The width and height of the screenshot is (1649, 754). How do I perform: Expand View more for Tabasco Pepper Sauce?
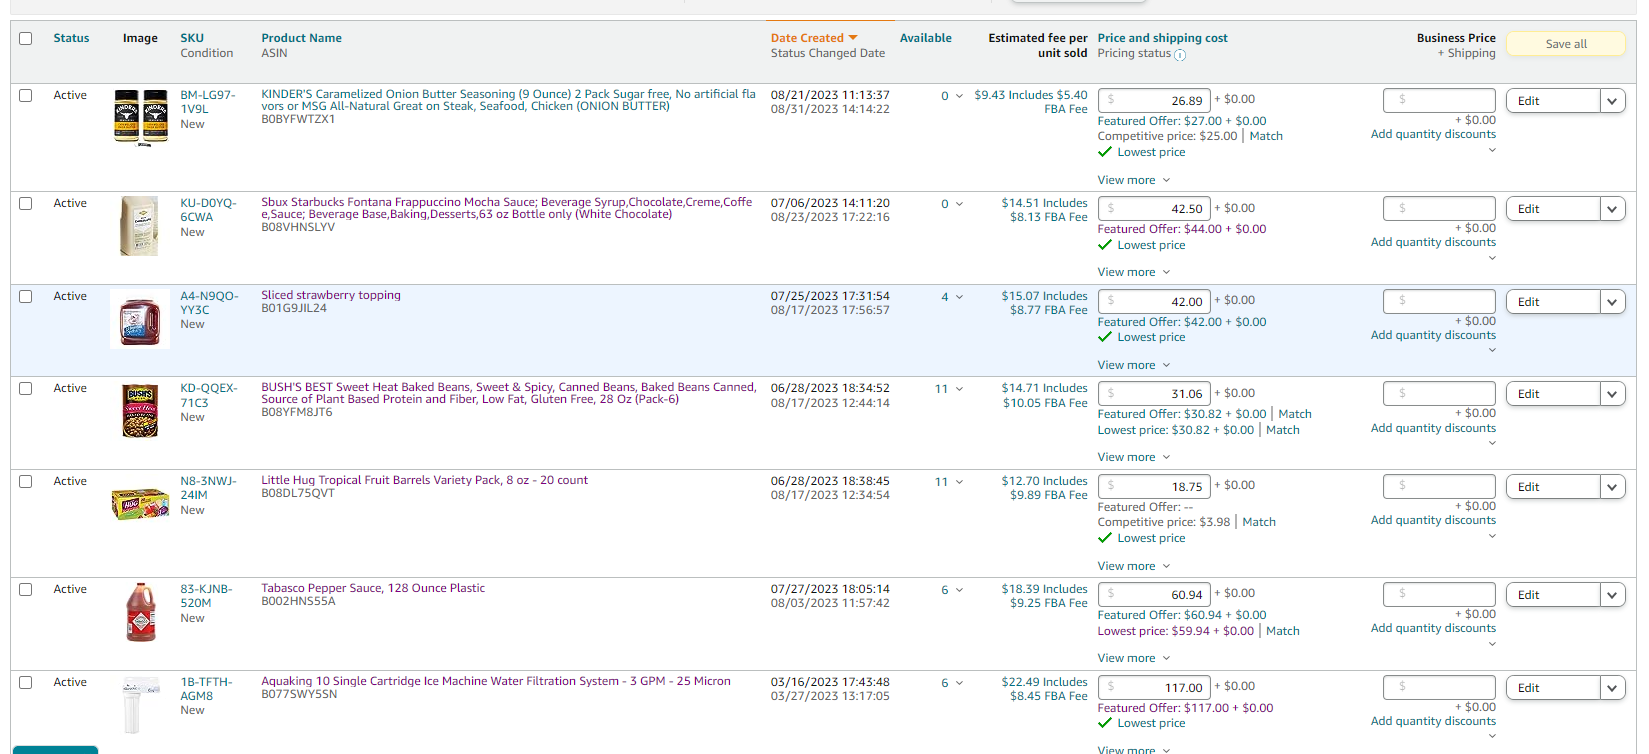[1134, 658]
